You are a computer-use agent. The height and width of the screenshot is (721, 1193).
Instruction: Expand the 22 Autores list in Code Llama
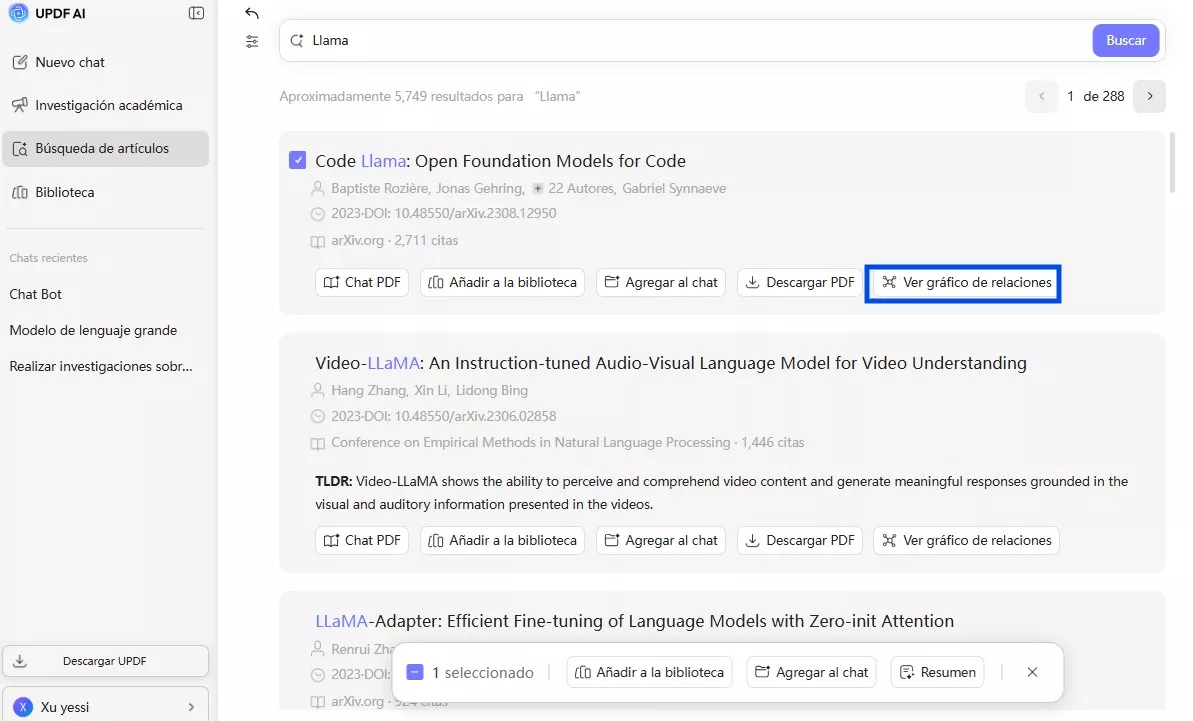pyautogui.click(x=574, y=189)
